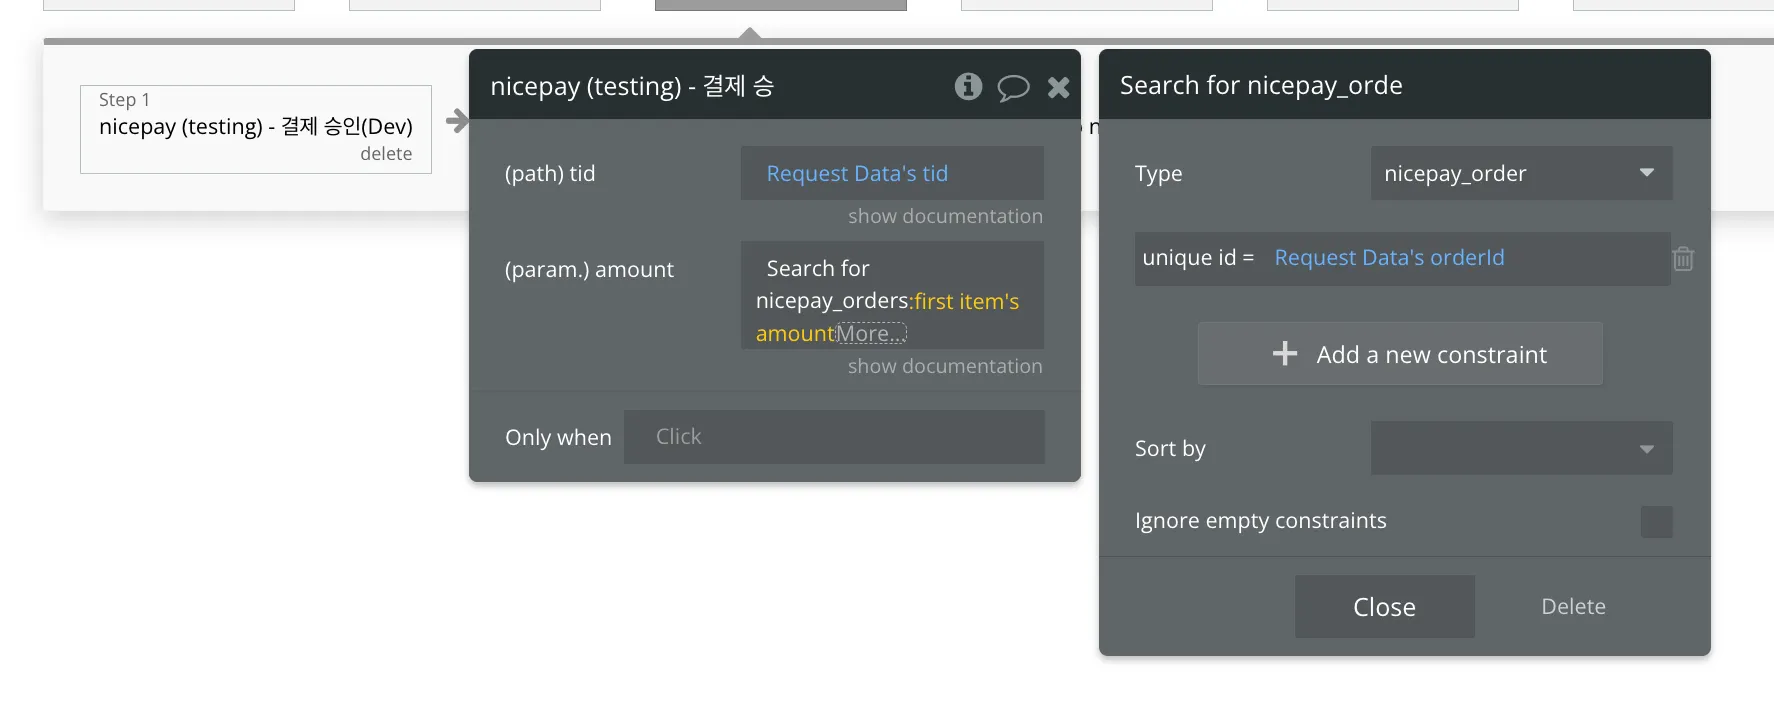Click the Only when condition field
1774x702 pixels.
[834, 437]
